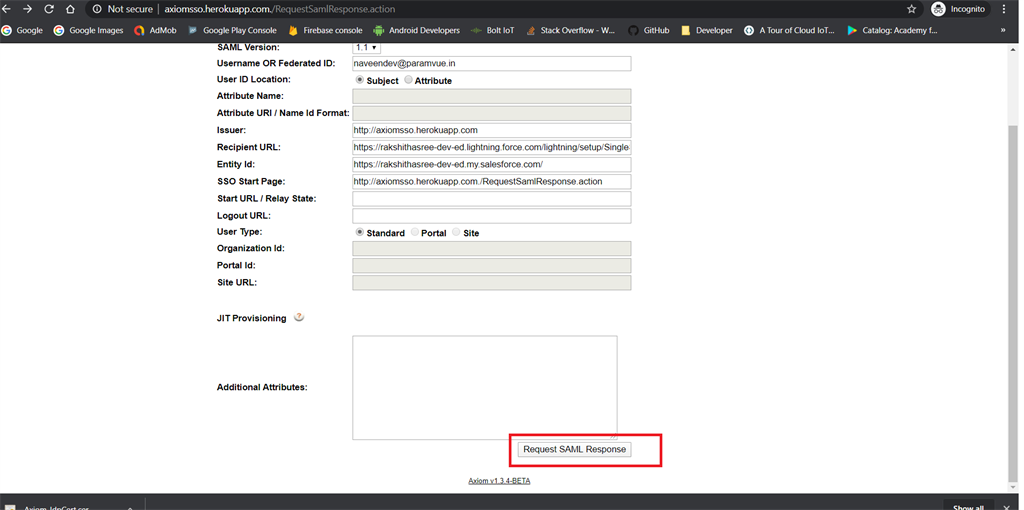
Task: Open the SAML Version dropdown
Action: tap(366, 47)
